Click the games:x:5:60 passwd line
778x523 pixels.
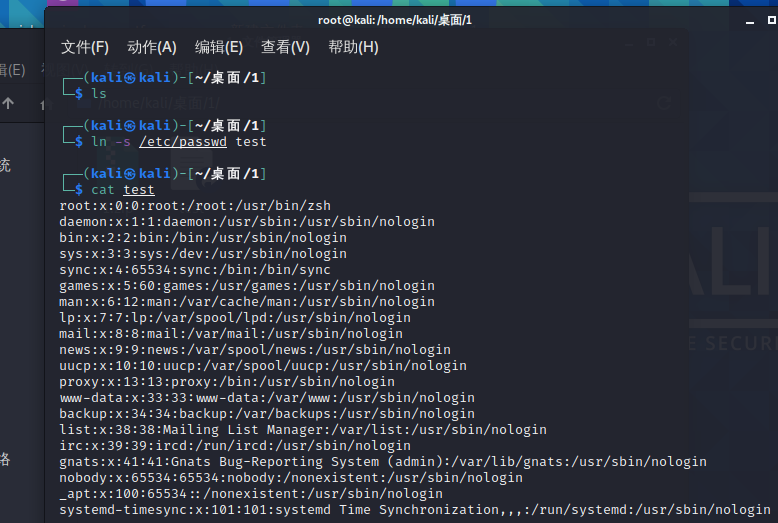point(247,285)
